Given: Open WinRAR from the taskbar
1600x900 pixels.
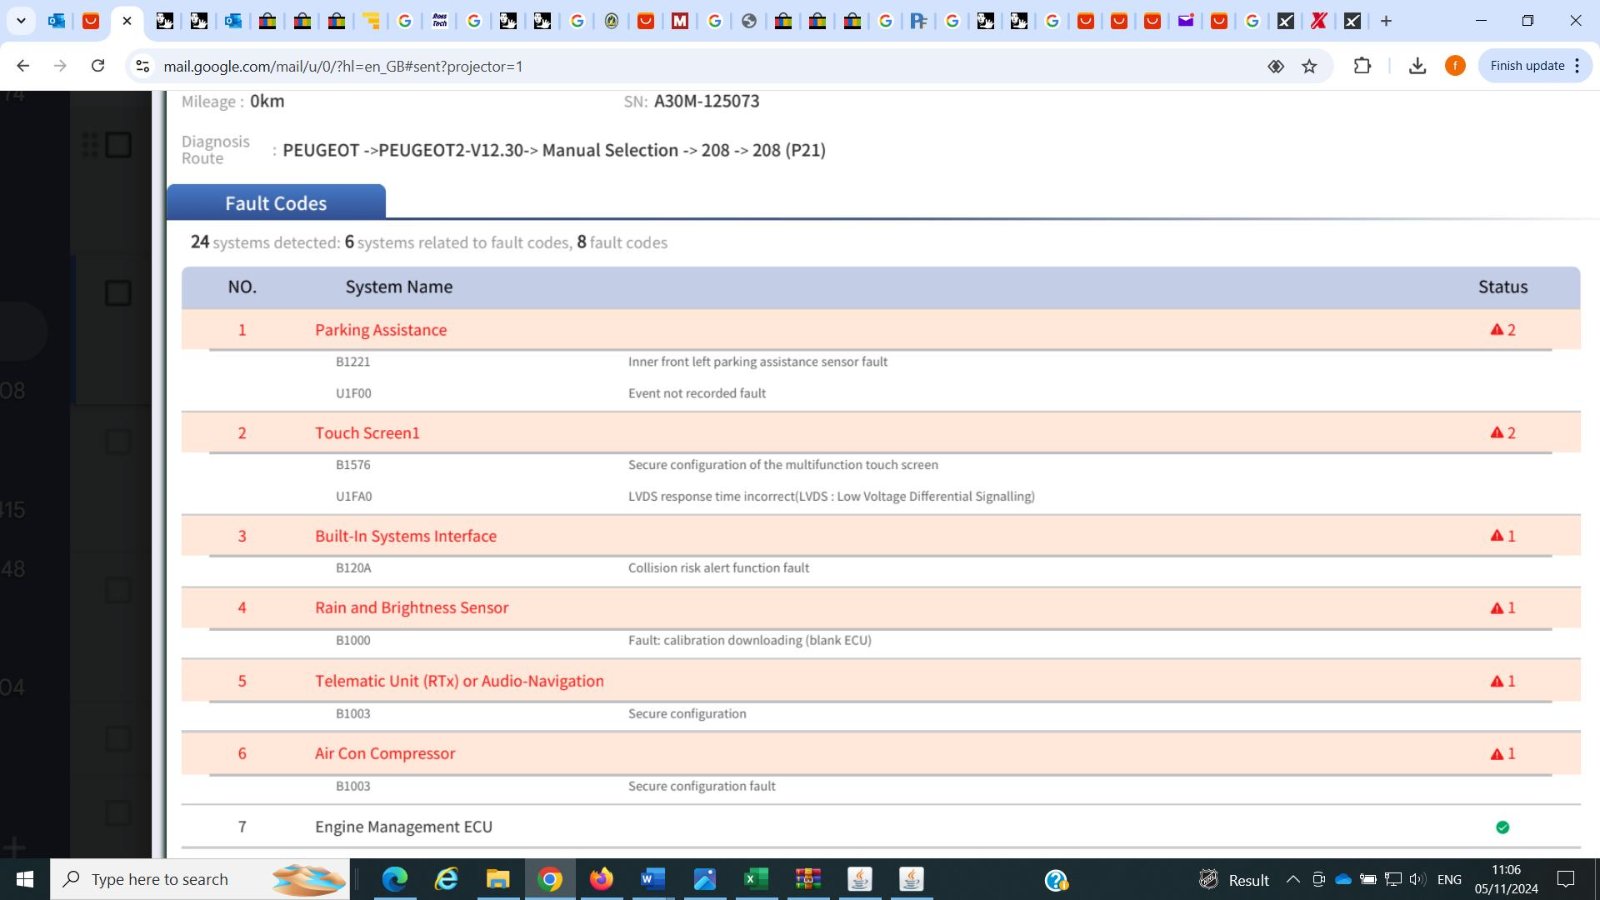Looking at the screenshot, I should (x=808, y=879).
